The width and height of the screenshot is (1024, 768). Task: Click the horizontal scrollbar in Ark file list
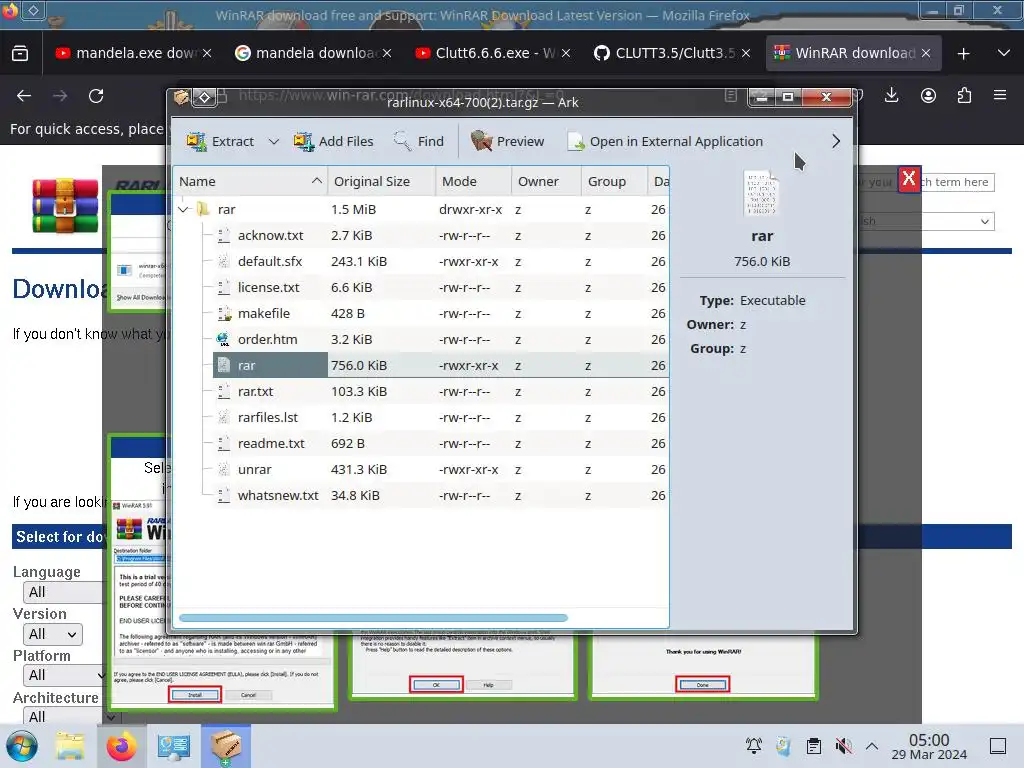(373, 618)
